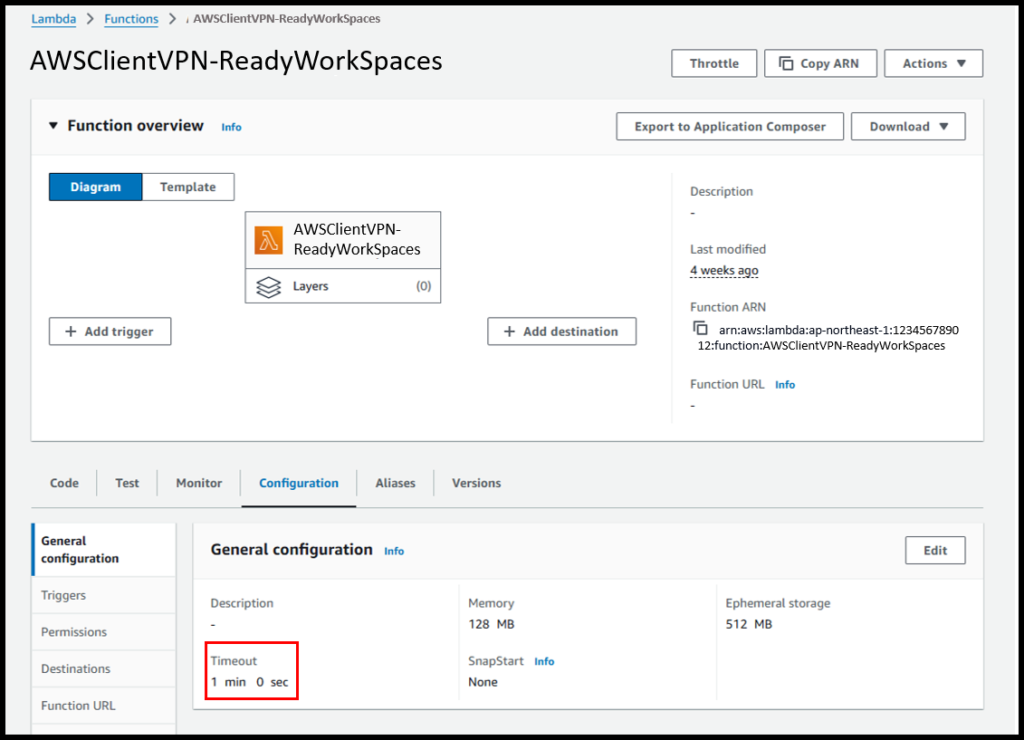Click the Copy ARN button
This screenshot has width=1024, height=740.
(x=820, y=63)
